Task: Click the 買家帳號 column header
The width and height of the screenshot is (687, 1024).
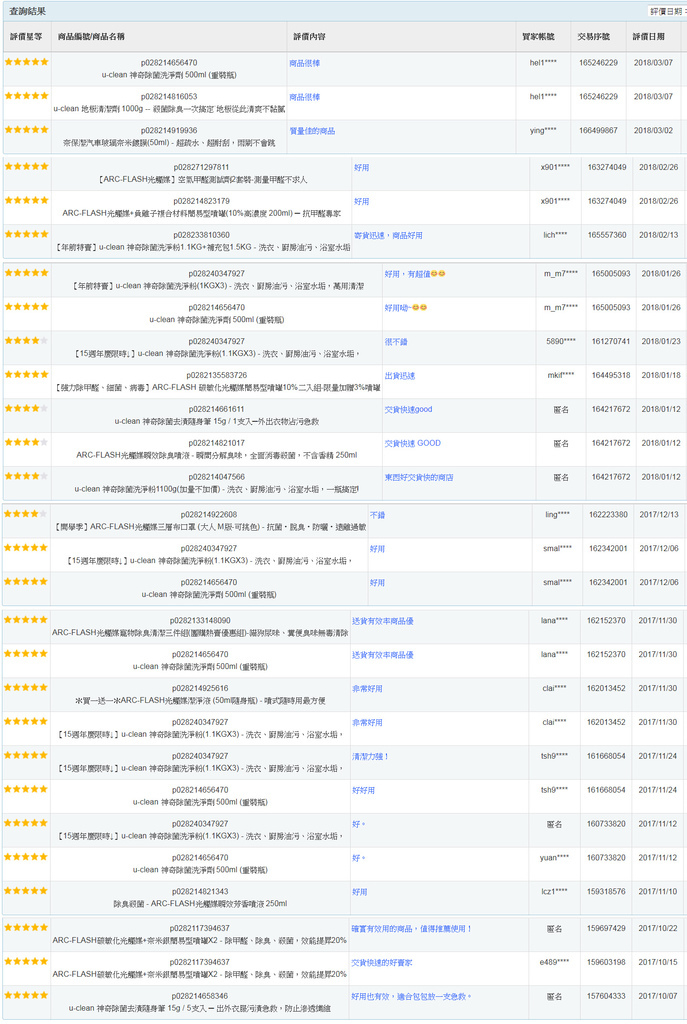Action: tap(538, 37)
